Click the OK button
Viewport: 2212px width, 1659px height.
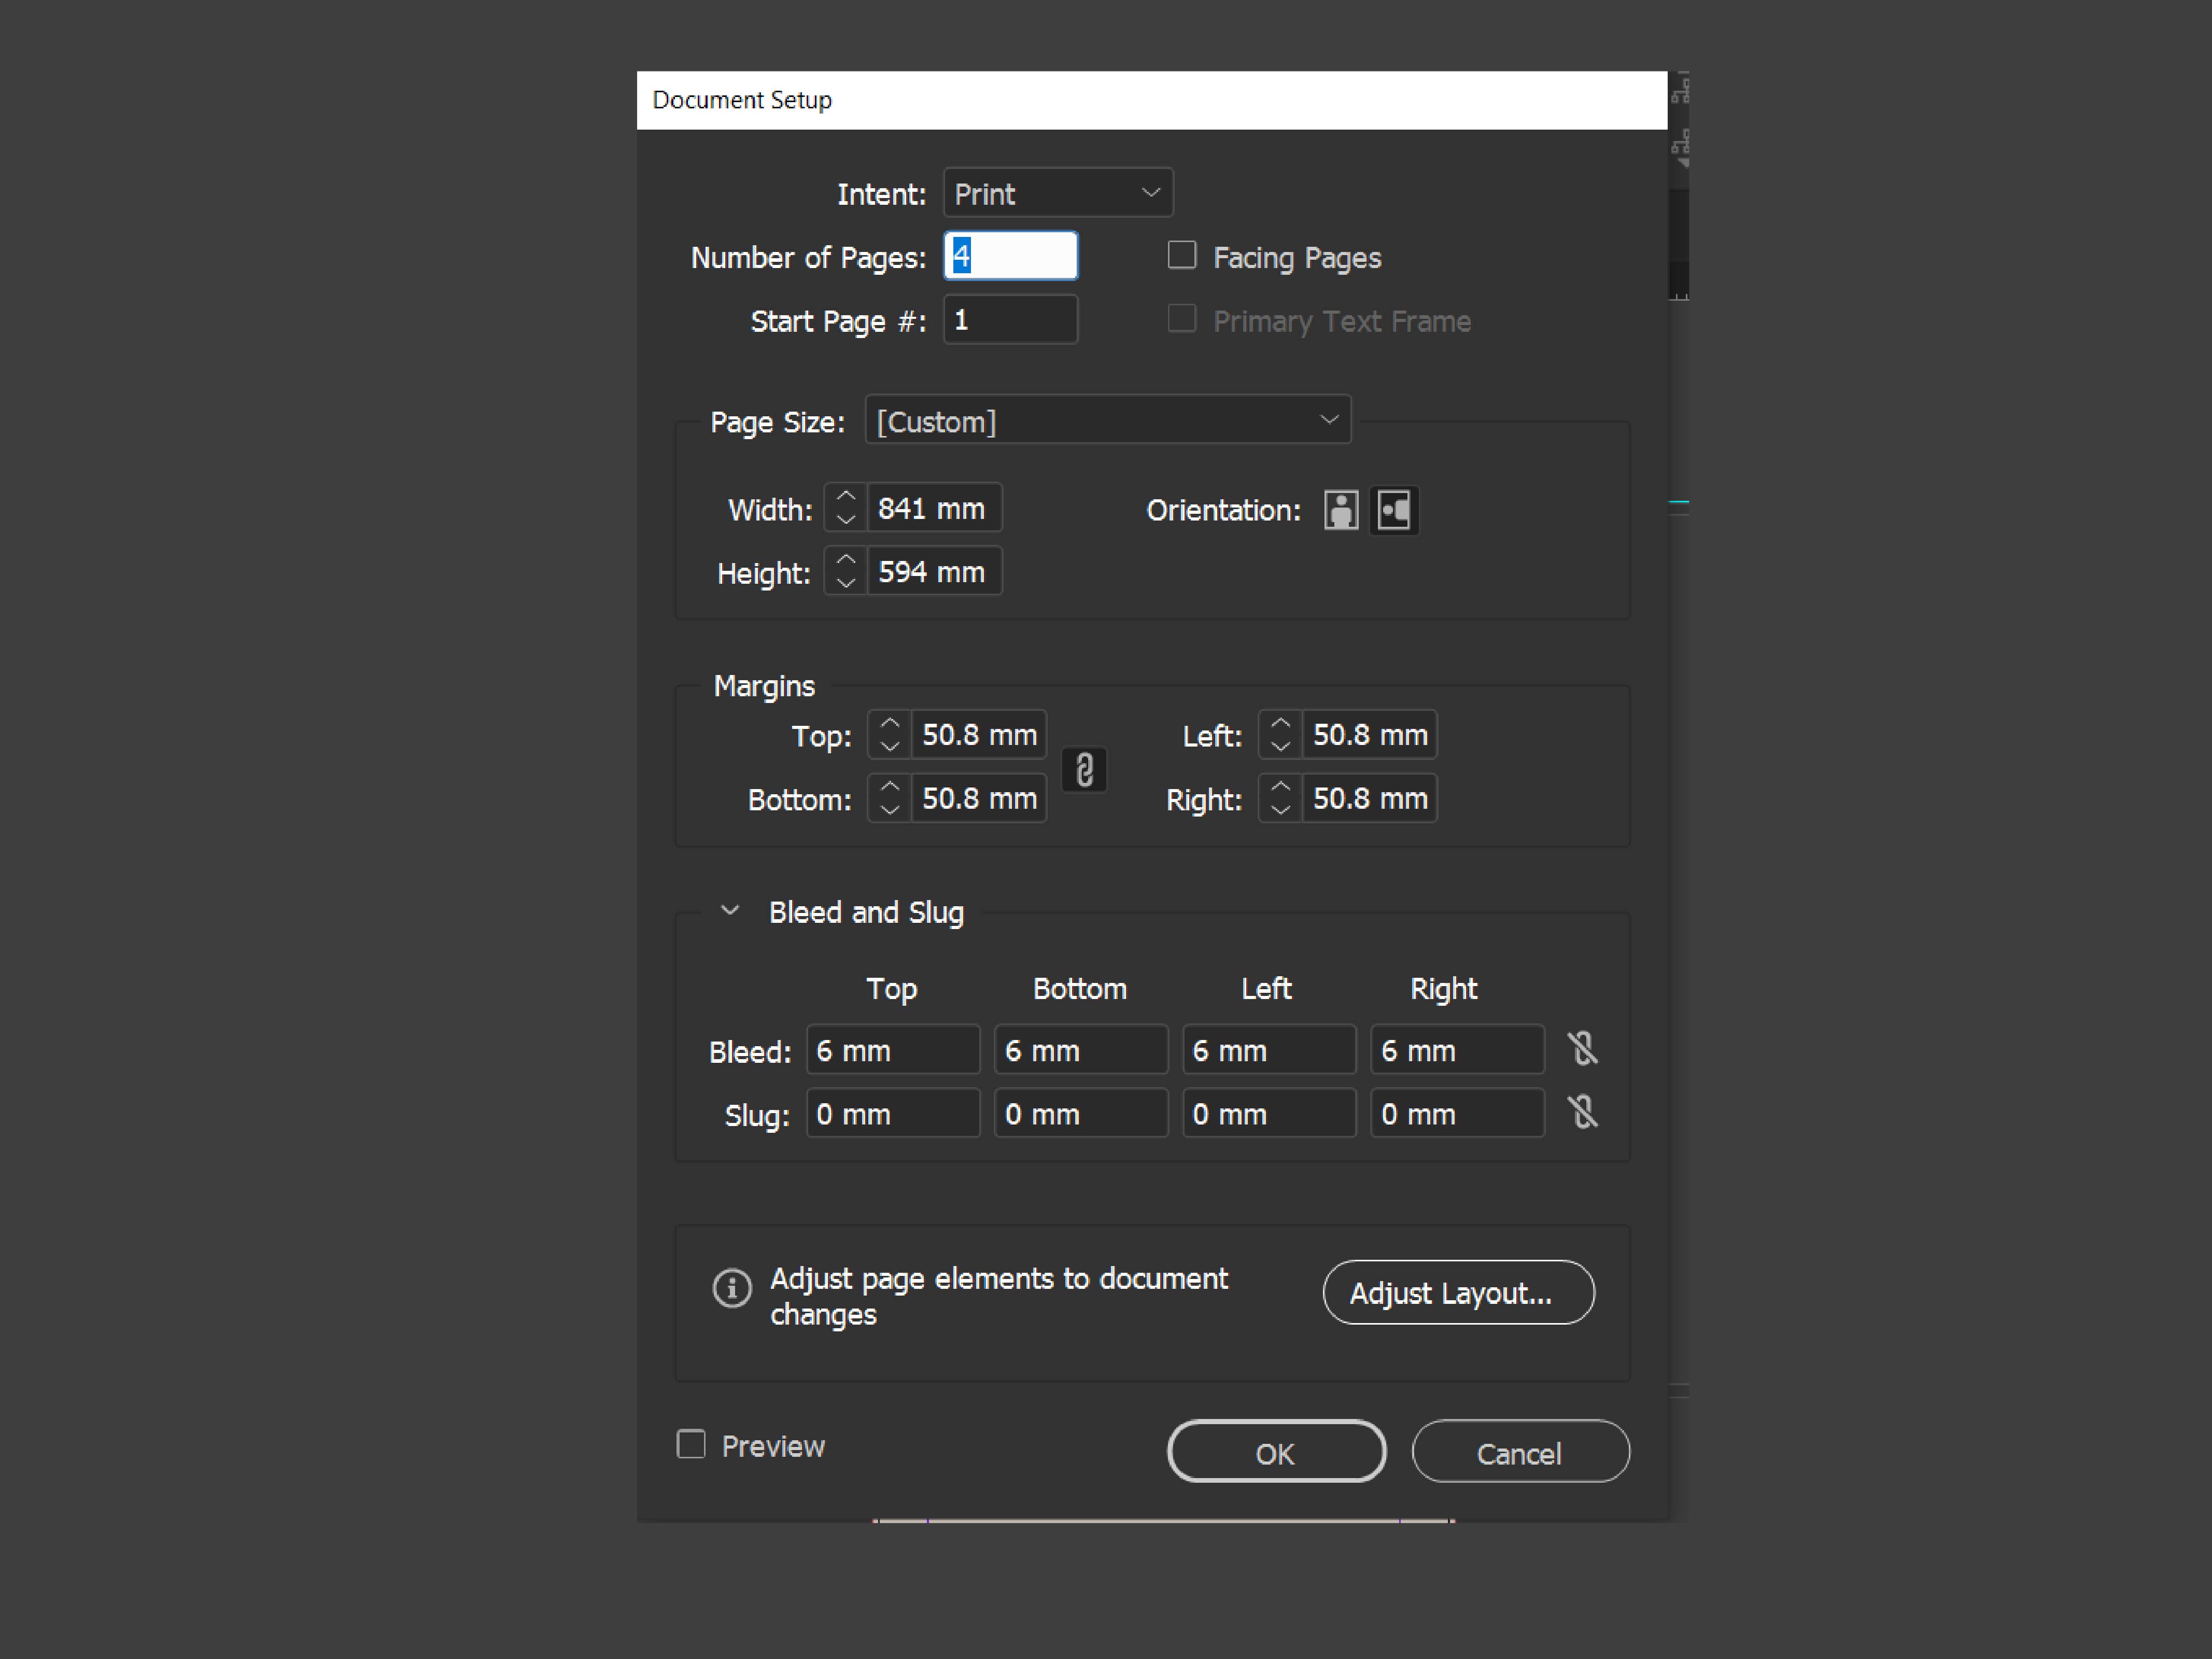pos(1276,1452)
